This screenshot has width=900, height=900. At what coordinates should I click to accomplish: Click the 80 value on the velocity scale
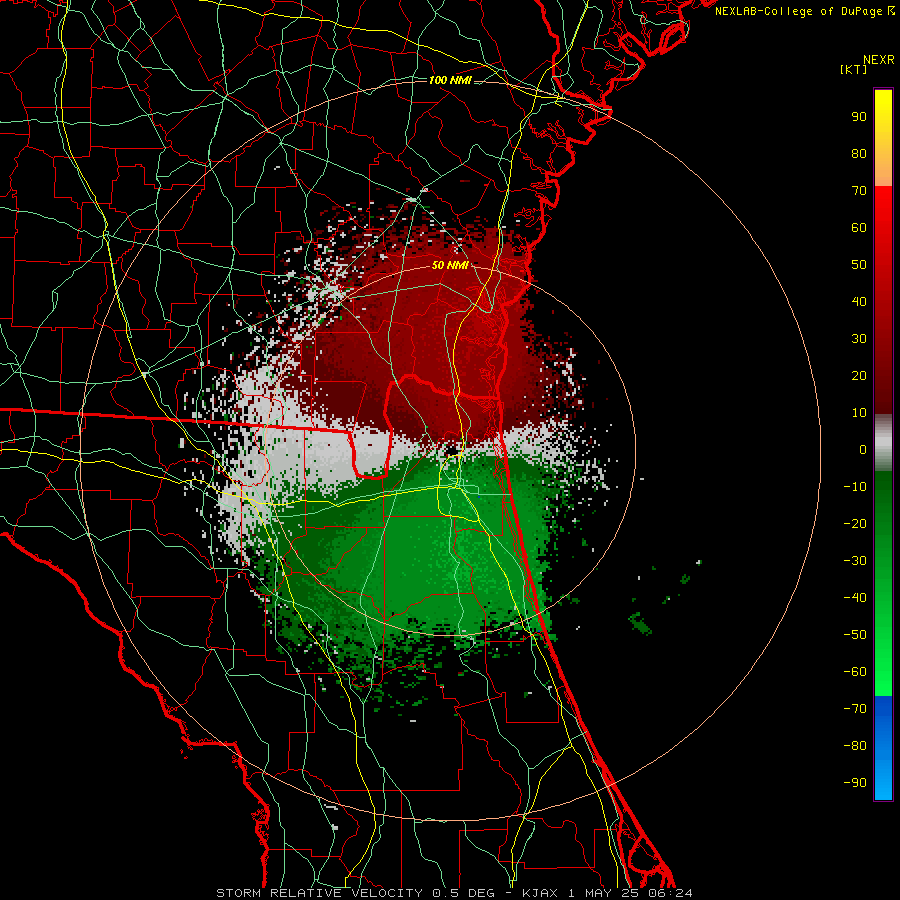[x=859, y=153]
